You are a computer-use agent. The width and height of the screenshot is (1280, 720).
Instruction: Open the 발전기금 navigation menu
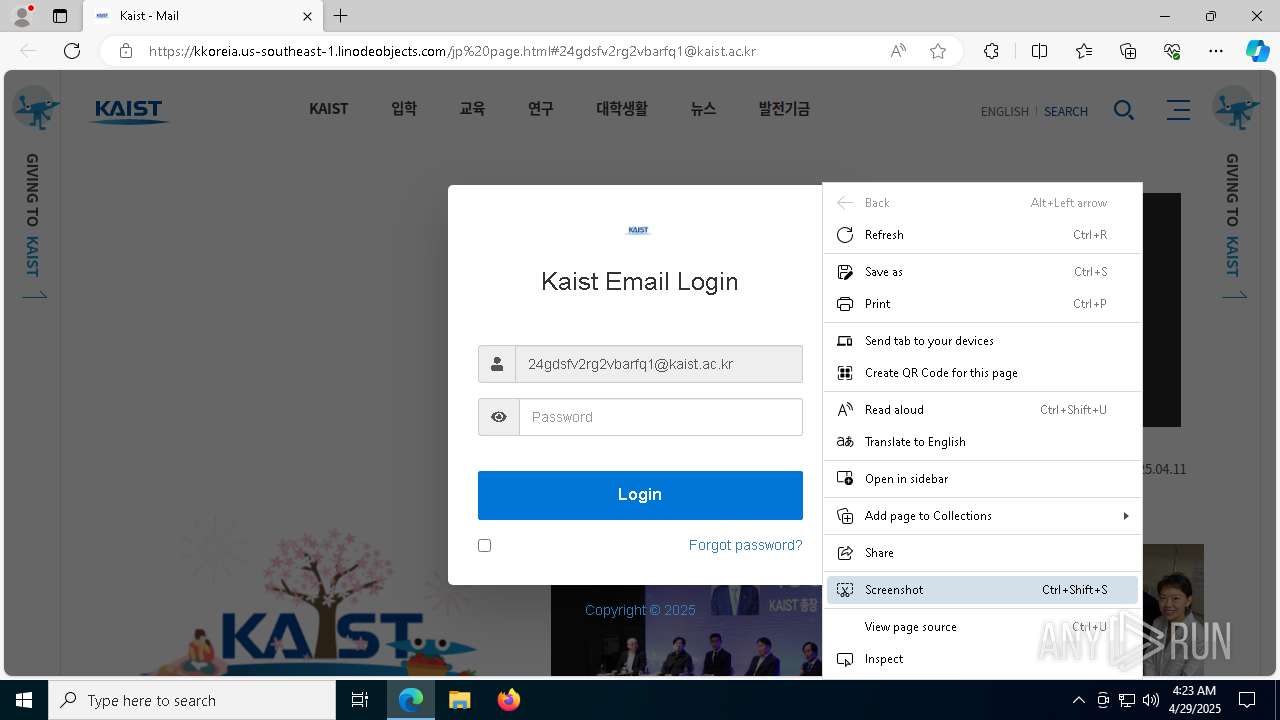tap(784, 109)
